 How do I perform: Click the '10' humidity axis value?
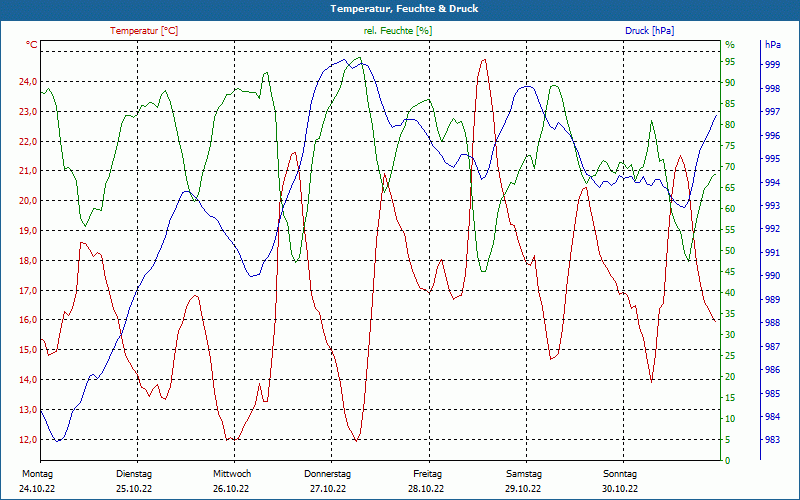730,418
